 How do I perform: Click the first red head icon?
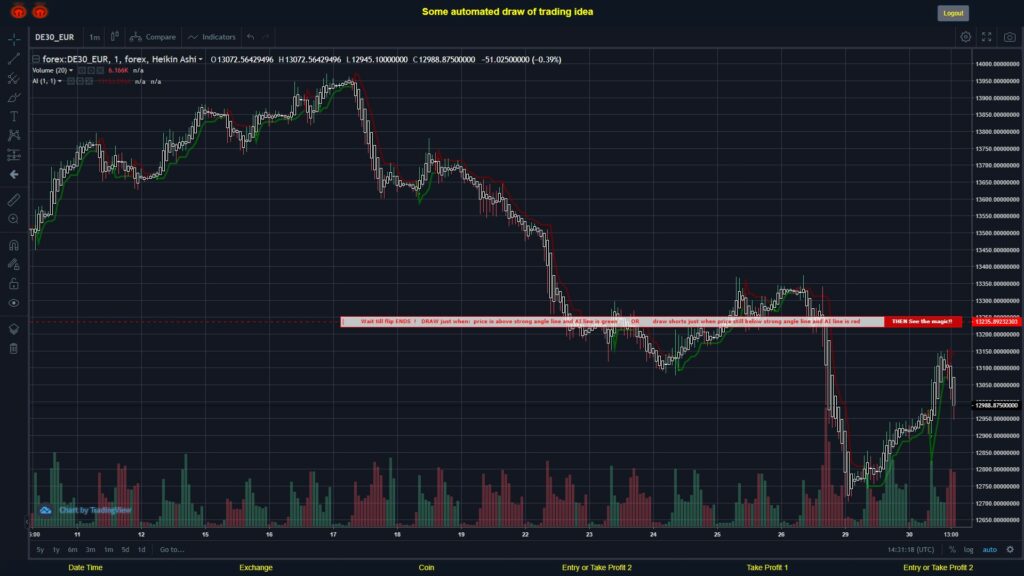click(x=18, y=11)
